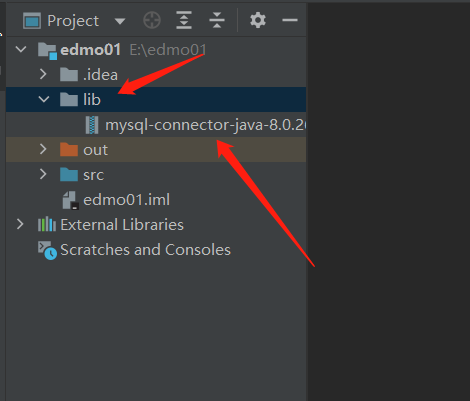Click the lib folder icon

pyautogui.click(x=69, y=99)
